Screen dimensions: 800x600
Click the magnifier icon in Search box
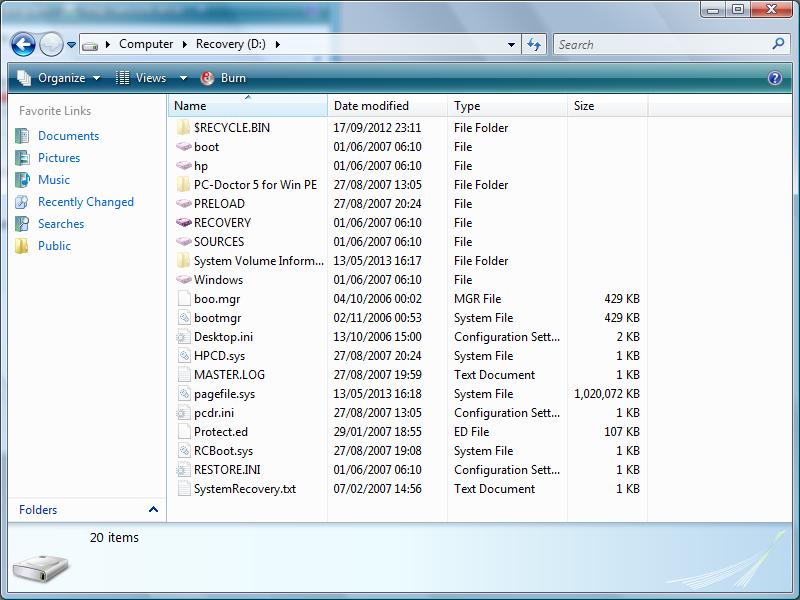tap(778, 44)
